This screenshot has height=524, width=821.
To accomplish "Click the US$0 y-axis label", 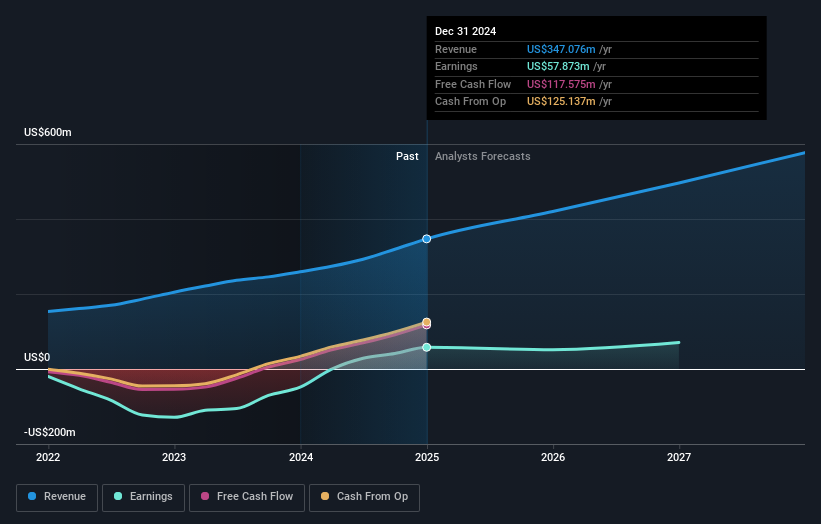I will click(x=37, y=358).
